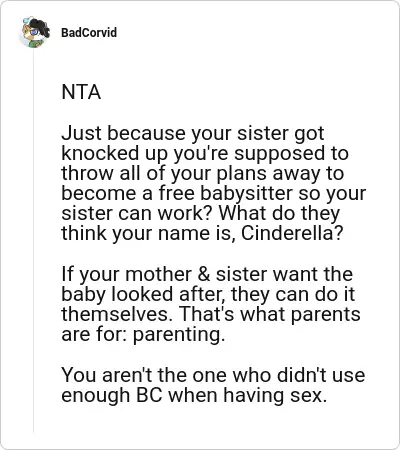Image resolution: width=400 pixels, height=450 pixels.
Task: Click the phrase sister can work
Action: pyautogui.click(x=137, y=213)
